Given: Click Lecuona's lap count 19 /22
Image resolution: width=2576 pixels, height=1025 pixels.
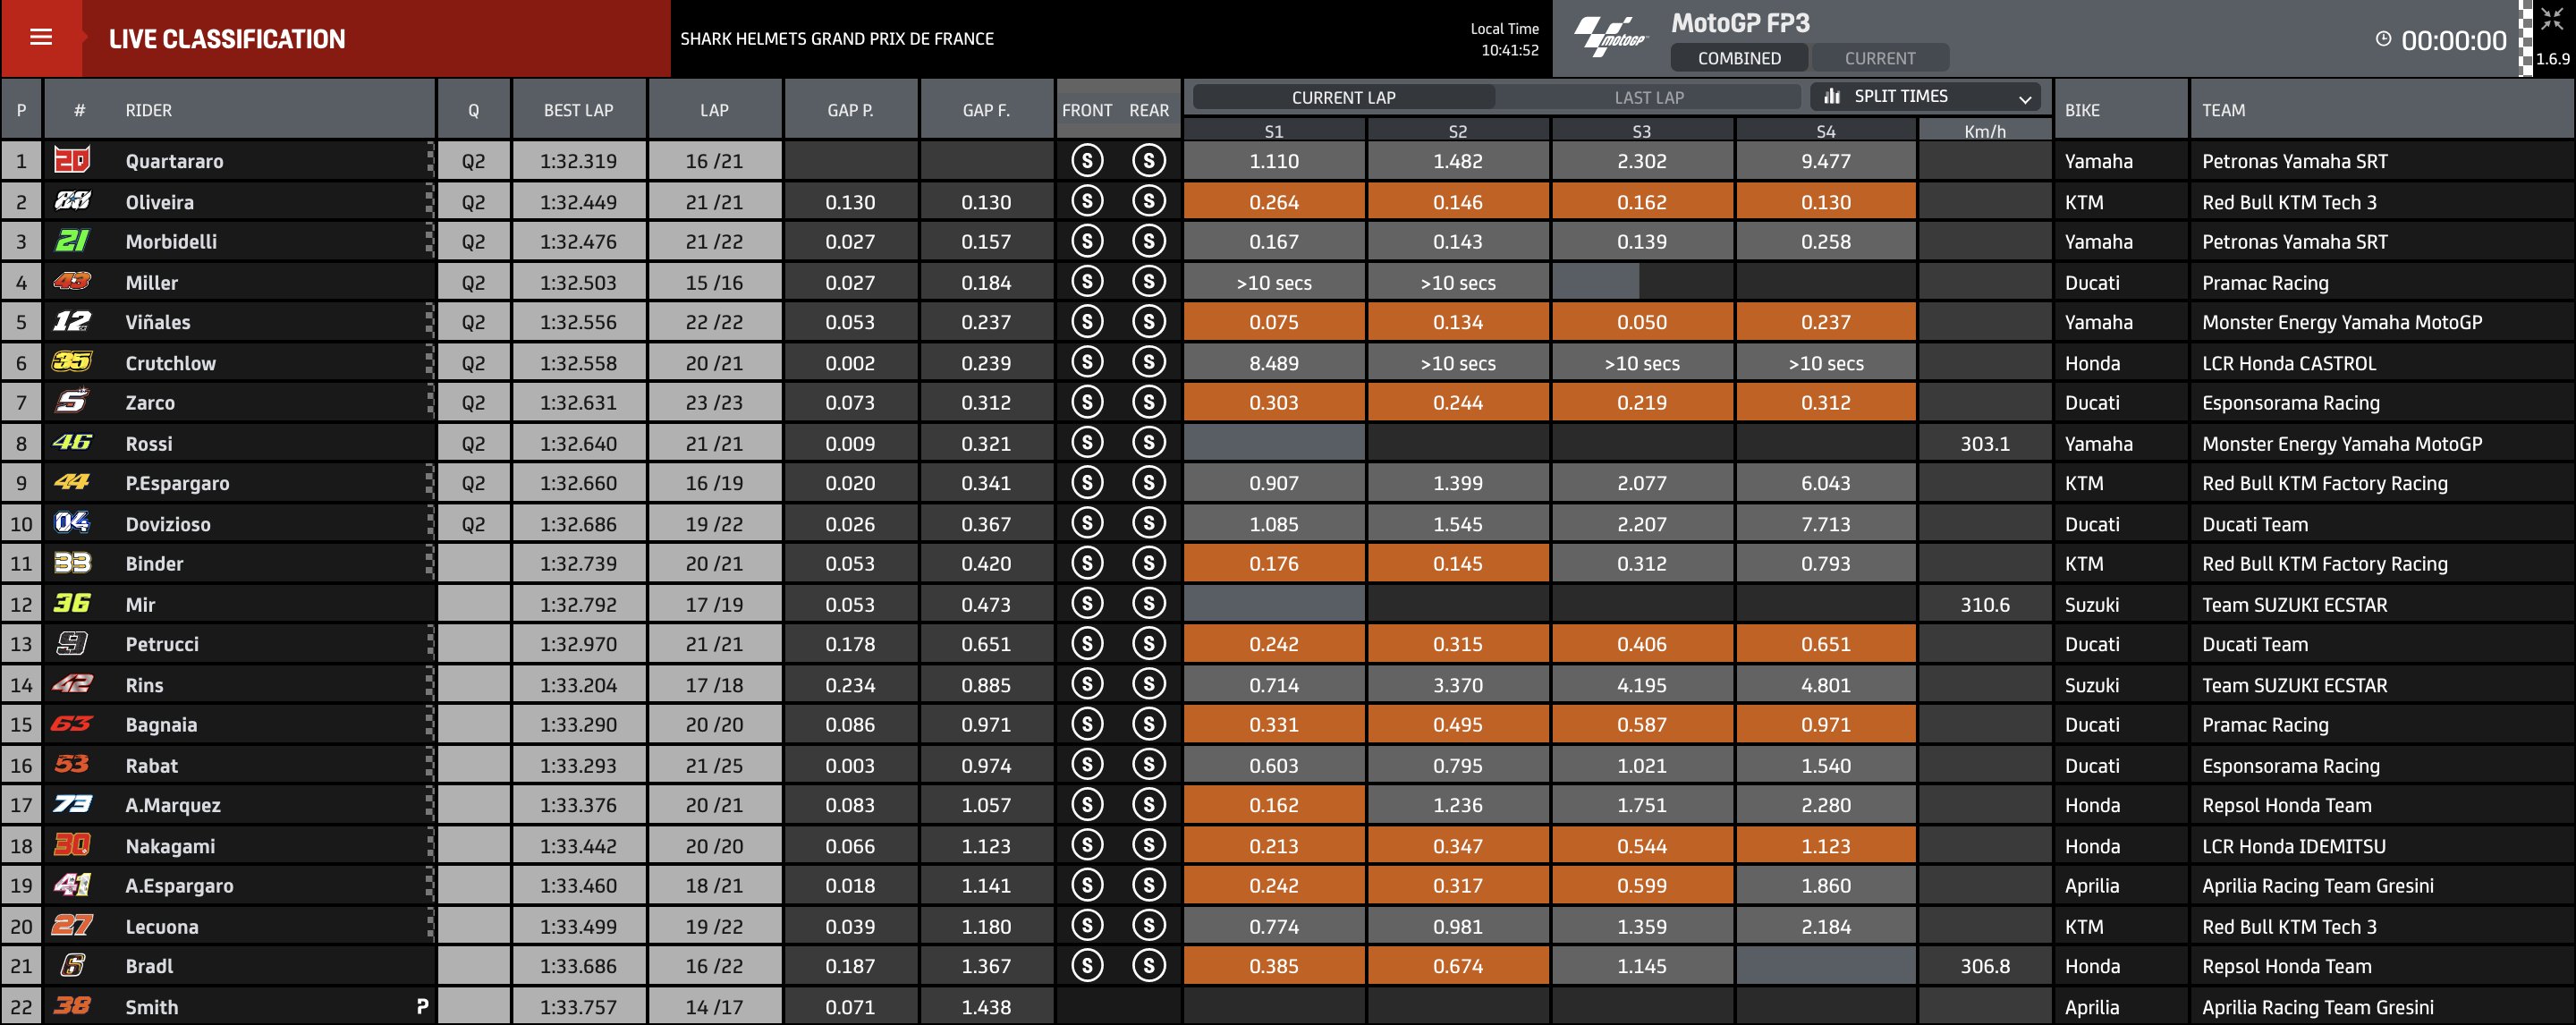Looking at the screenshot, I should (714, 926).
